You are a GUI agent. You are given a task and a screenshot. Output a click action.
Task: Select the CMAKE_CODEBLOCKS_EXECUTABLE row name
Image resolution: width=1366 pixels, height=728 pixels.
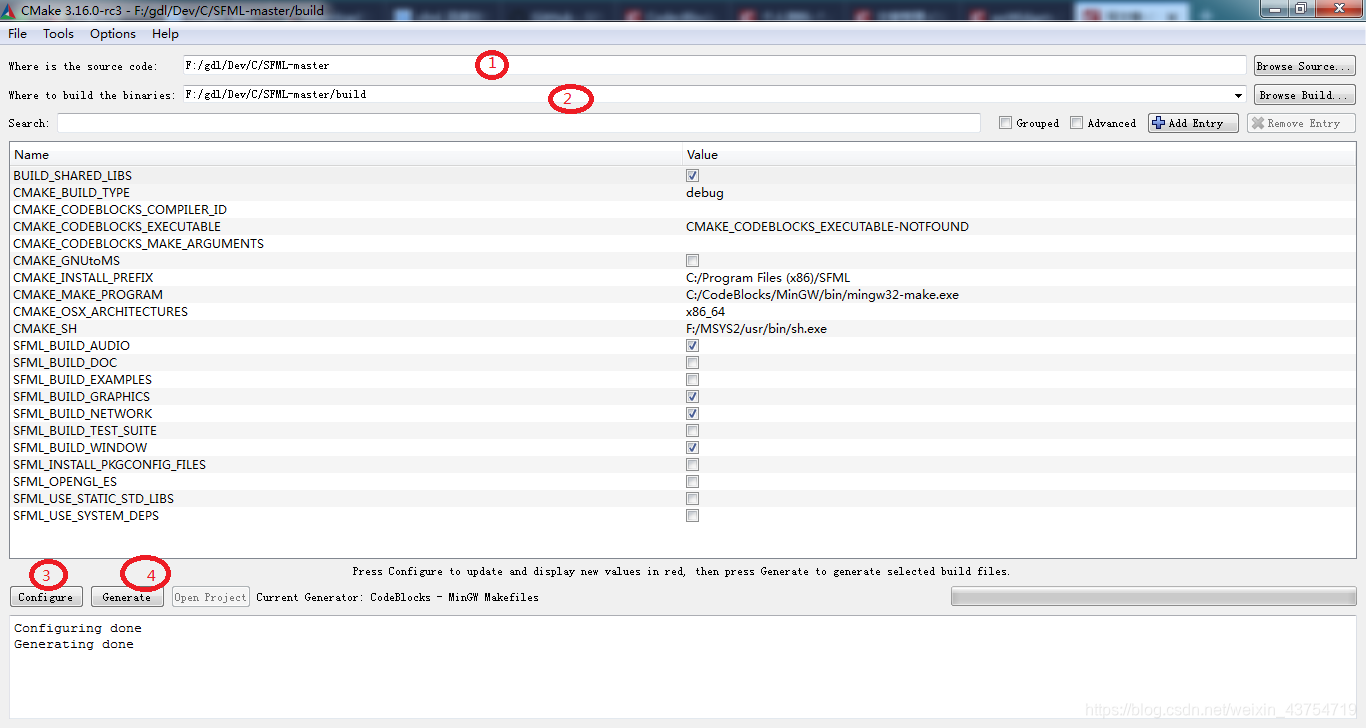(117, 227)
